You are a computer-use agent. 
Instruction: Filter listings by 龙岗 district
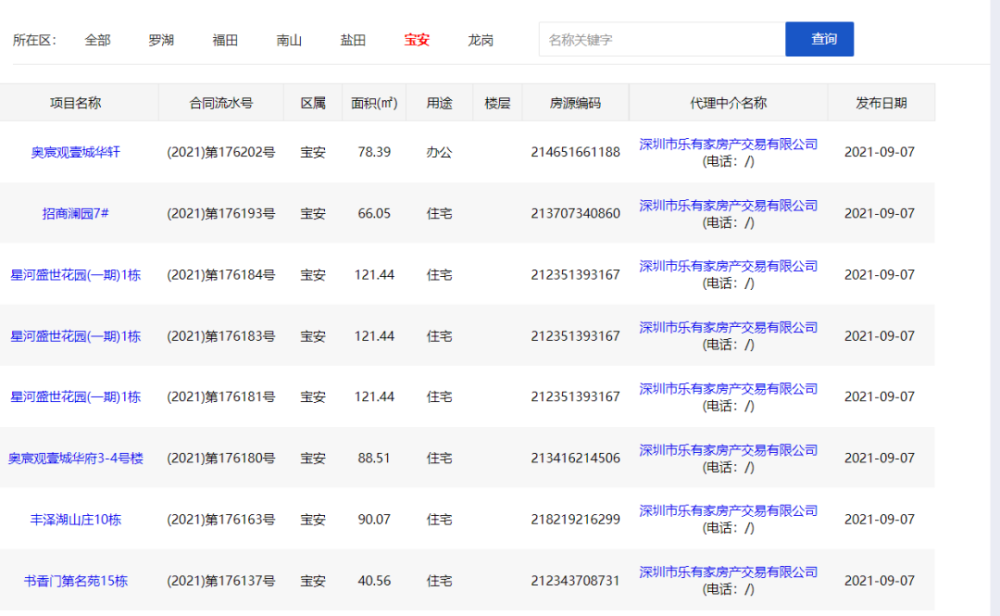[x=480, y=40]
